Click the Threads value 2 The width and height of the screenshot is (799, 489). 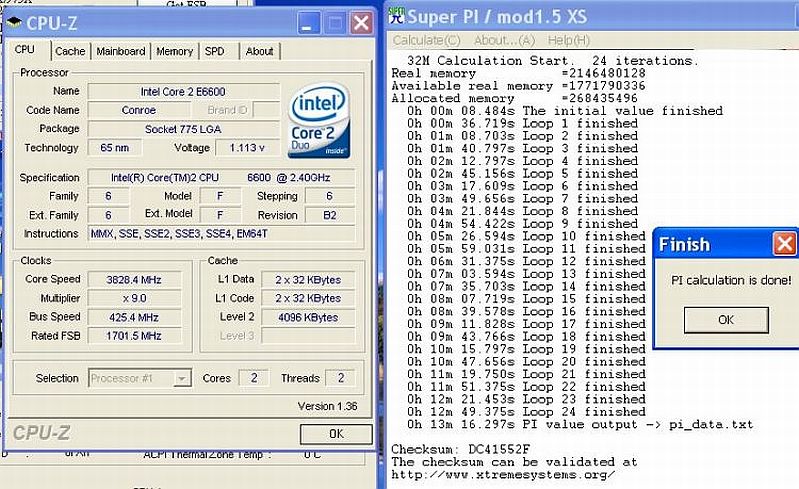tap(340, 378)
